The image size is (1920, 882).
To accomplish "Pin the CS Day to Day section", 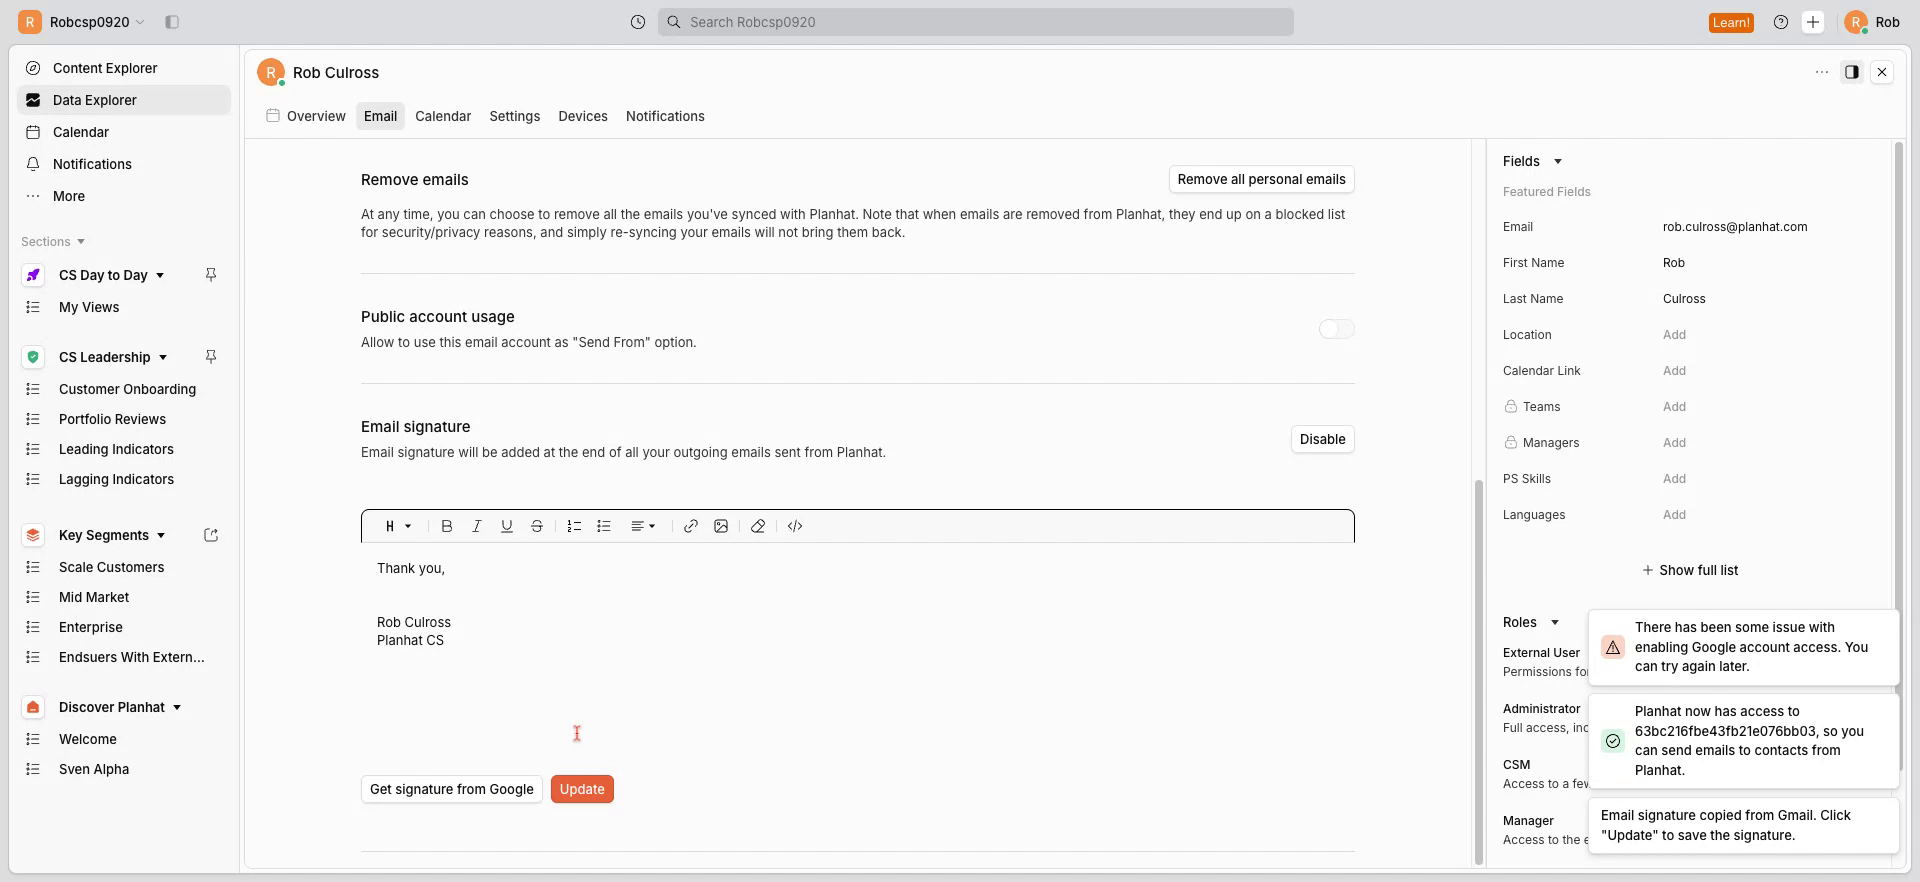I will point(211,275).
